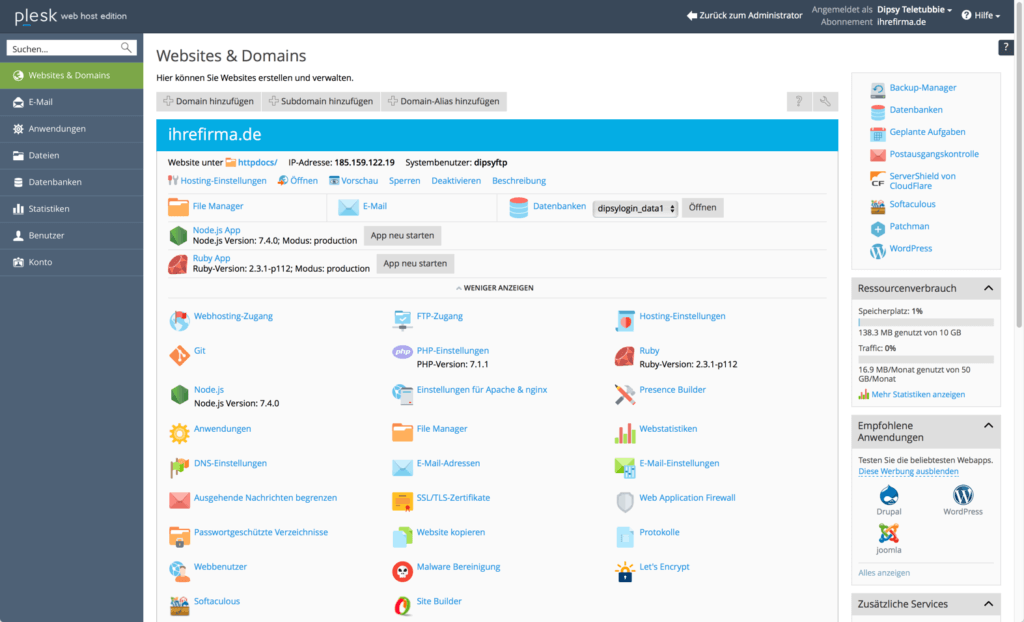Open the dipsylogin_data1 database dropdown

635,208
